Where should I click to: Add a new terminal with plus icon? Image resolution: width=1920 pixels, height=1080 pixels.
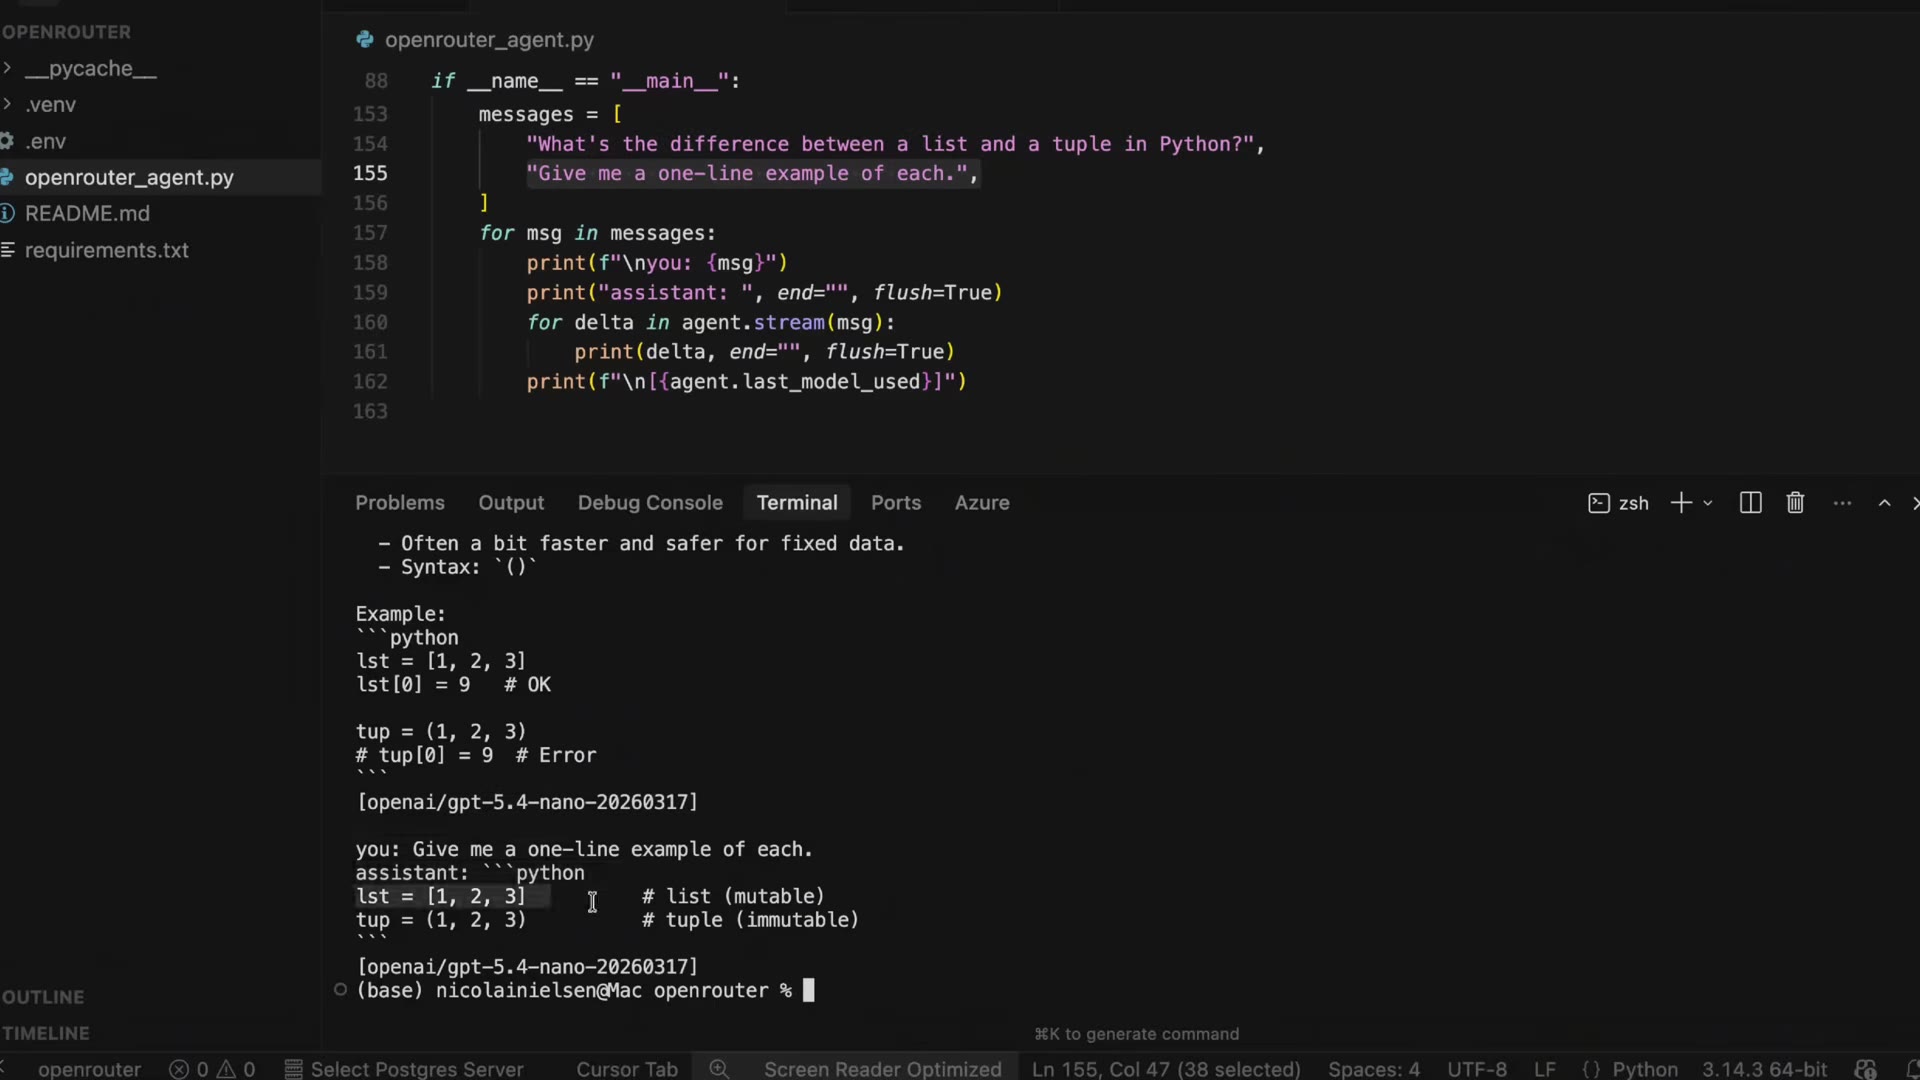(x=1681, y=503)
